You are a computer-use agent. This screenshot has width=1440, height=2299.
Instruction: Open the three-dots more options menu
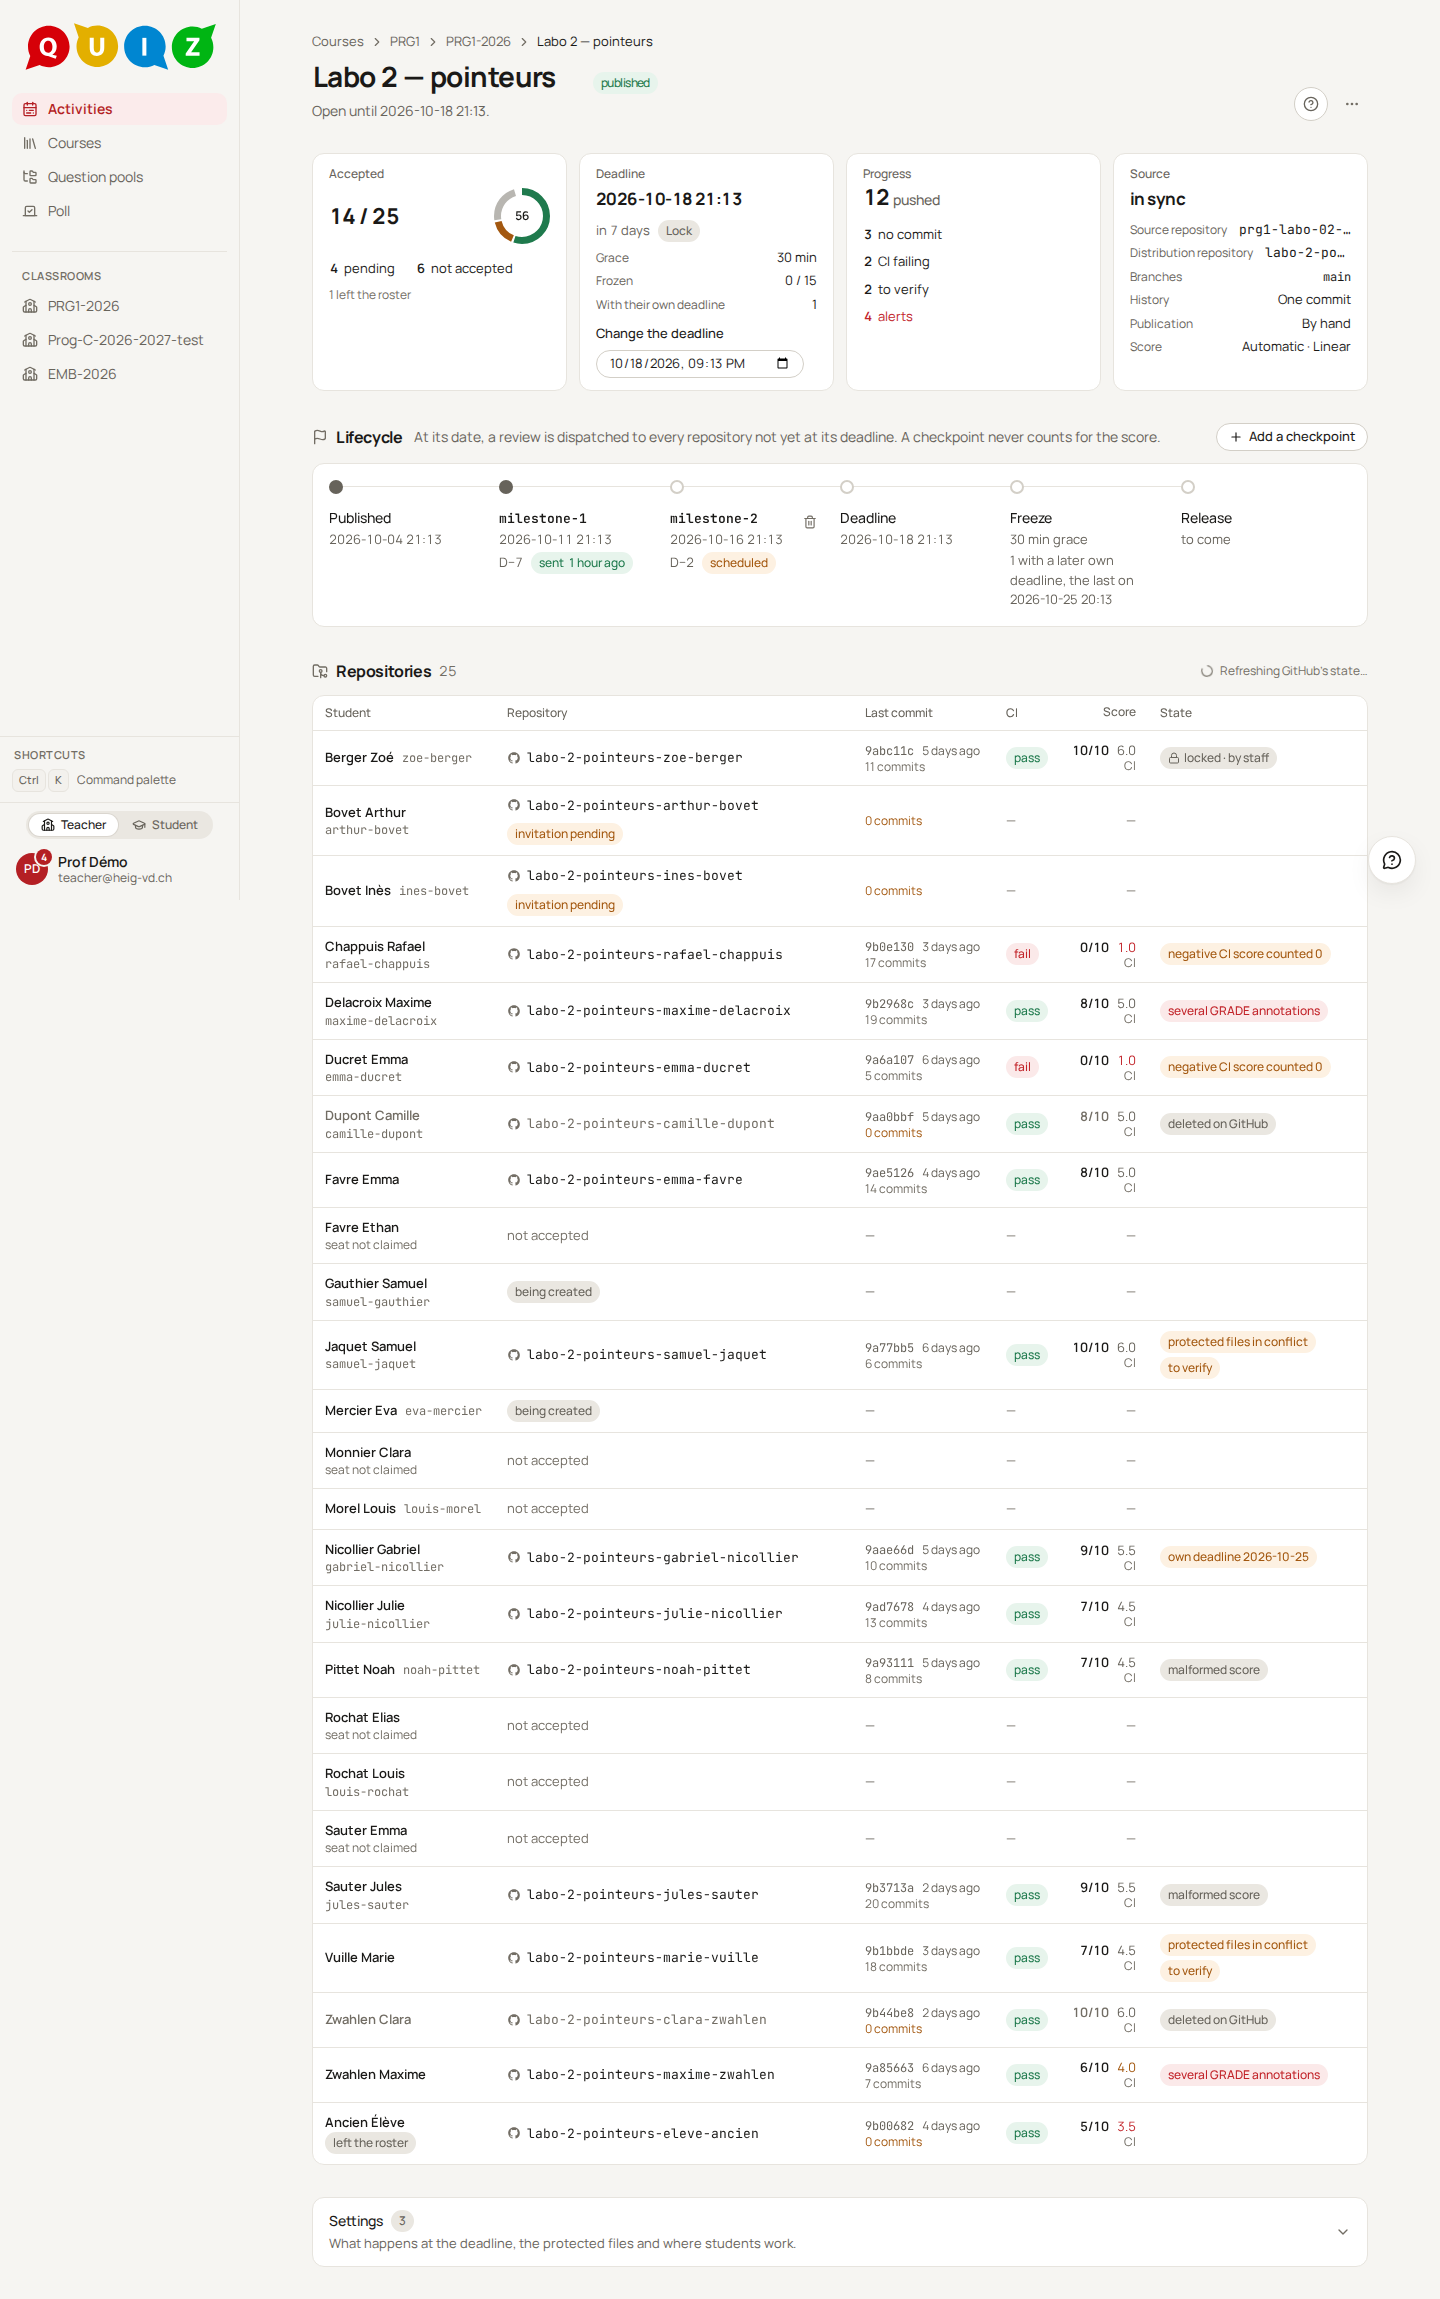coord(1352,104)
